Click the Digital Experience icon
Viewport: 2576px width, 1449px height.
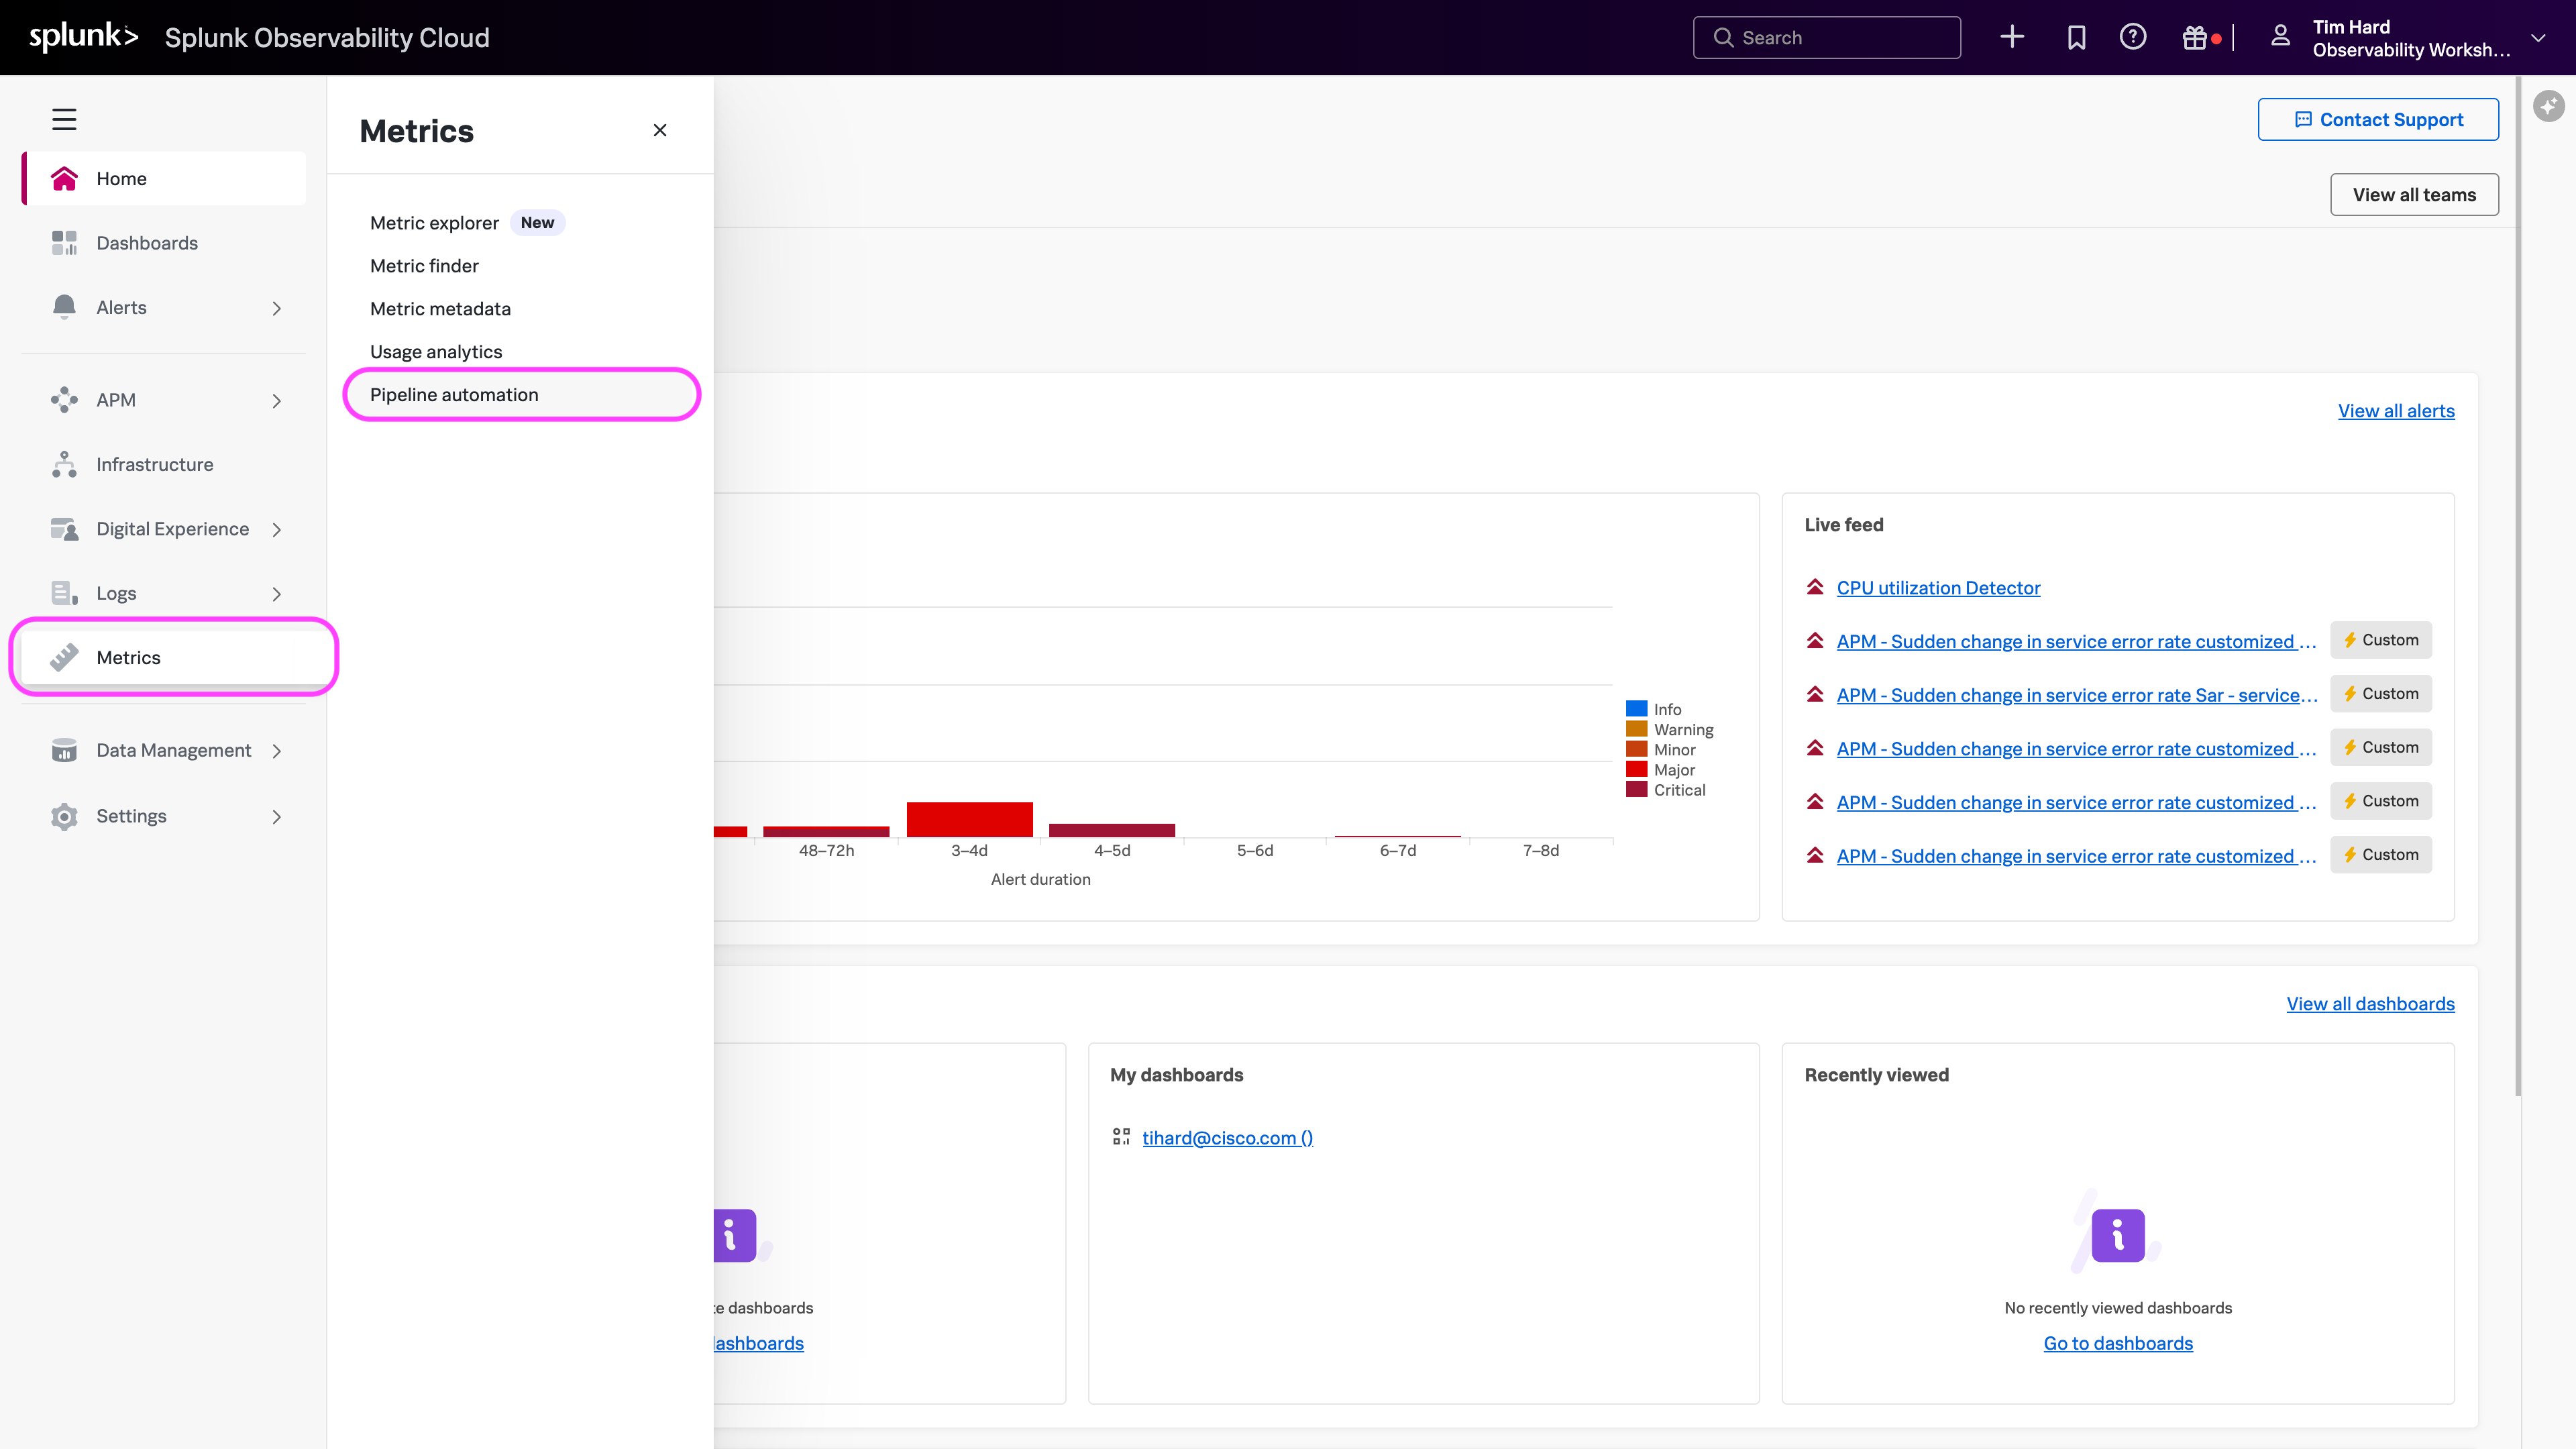pos(64,529)
